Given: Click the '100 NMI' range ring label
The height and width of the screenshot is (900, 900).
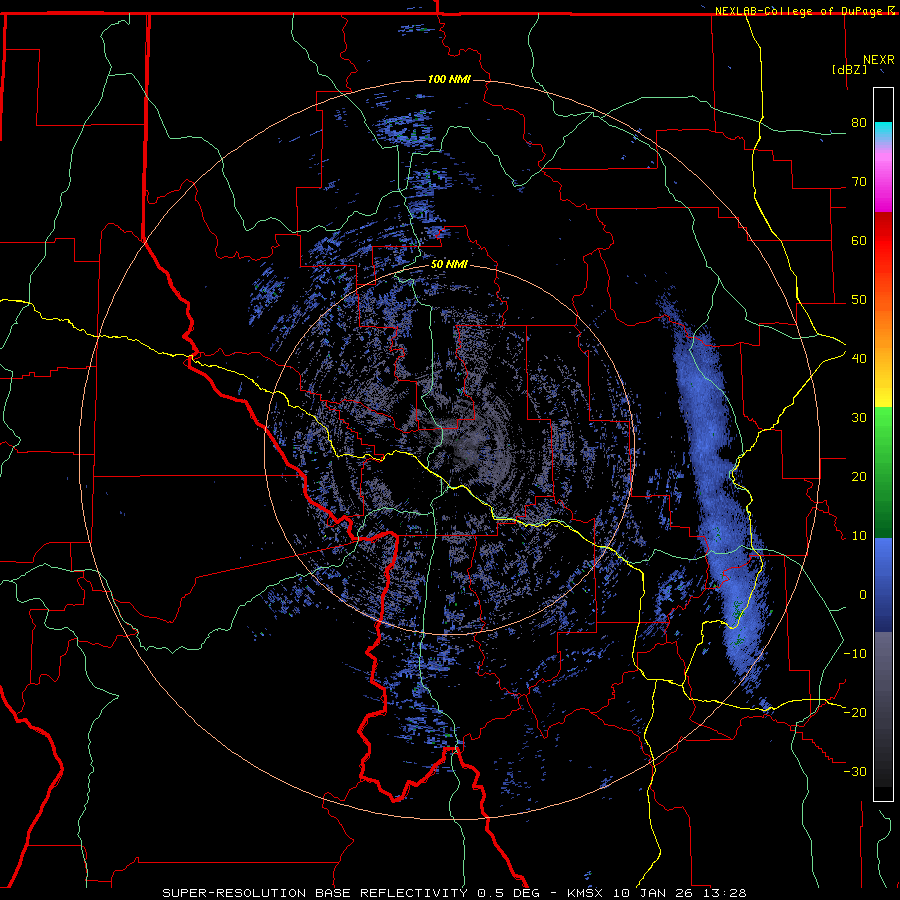Looking at the screenshot, I should (x=449, y=79).
